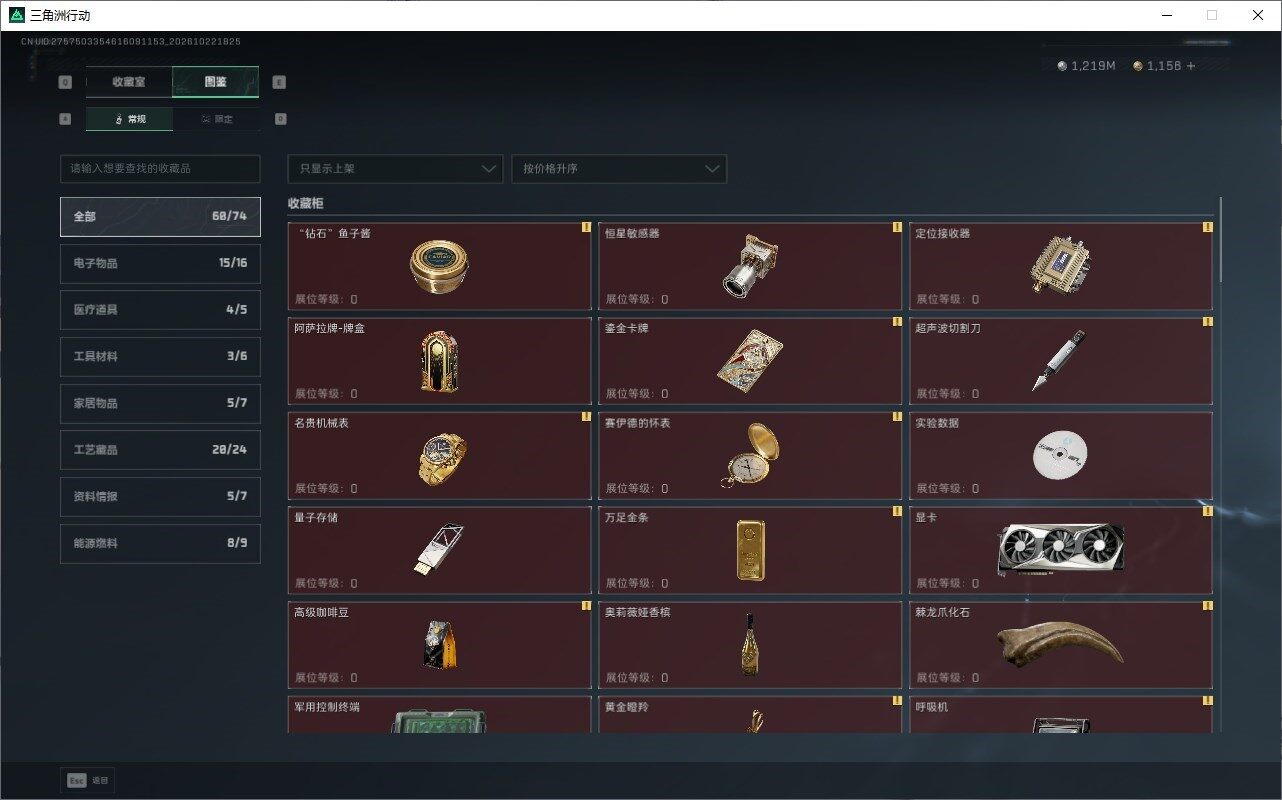Switch to the 限定 sub-tab

216,119
